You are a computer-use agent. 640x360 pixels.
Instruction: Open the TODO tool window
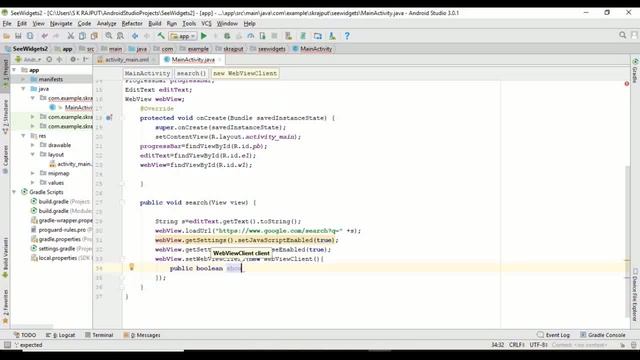click(25, 335)
